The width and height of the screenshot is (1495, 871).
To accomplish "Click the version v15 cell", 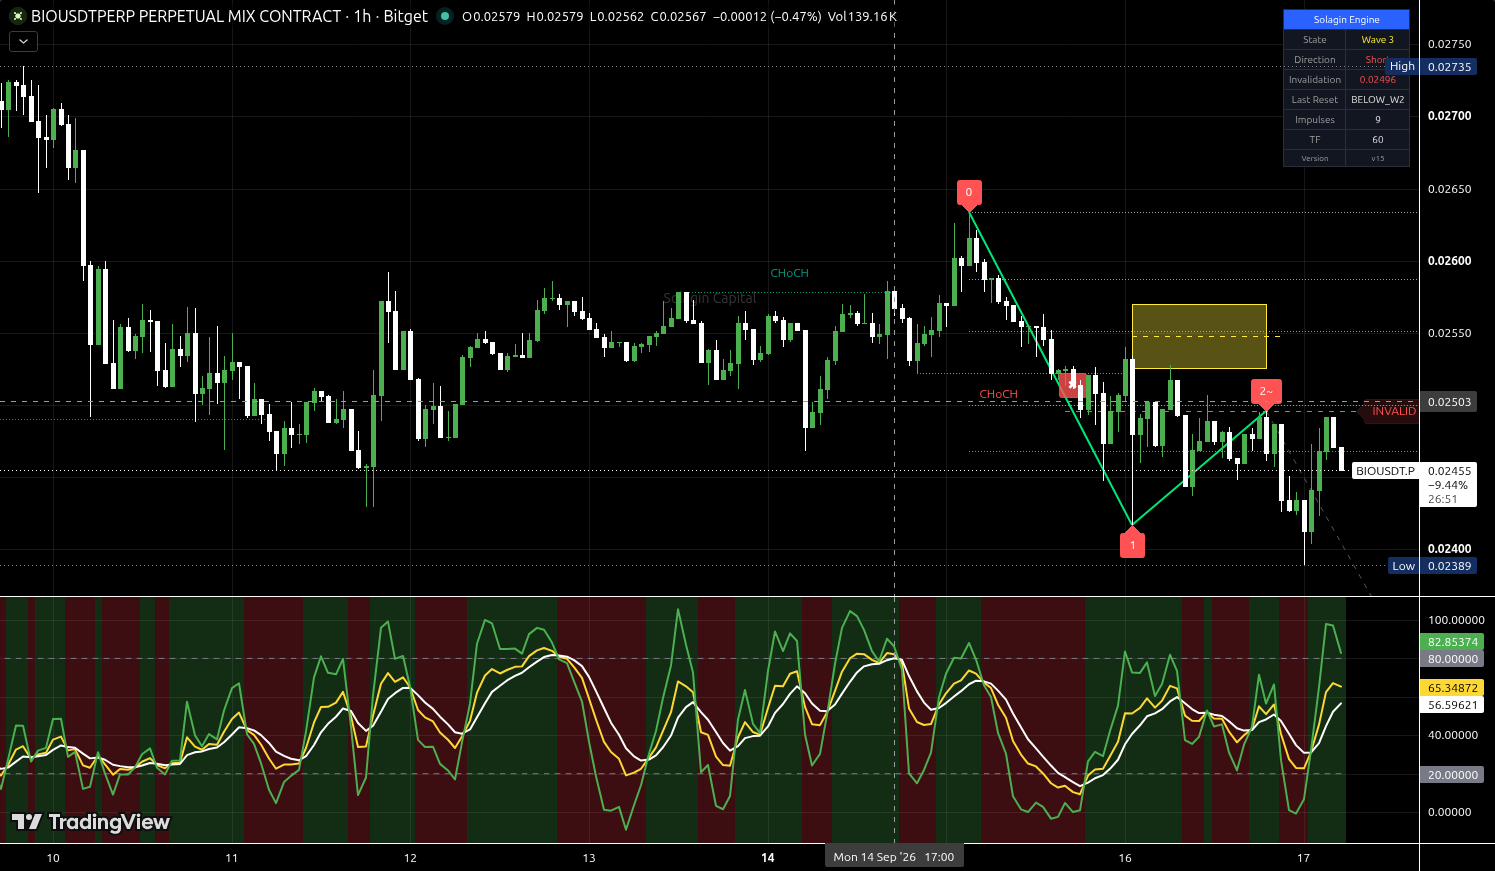I will [x=1377, y=158].
